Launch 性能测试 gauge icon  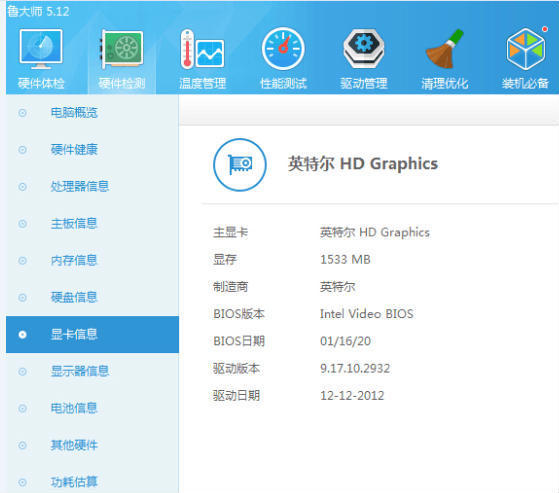[283, 49]
